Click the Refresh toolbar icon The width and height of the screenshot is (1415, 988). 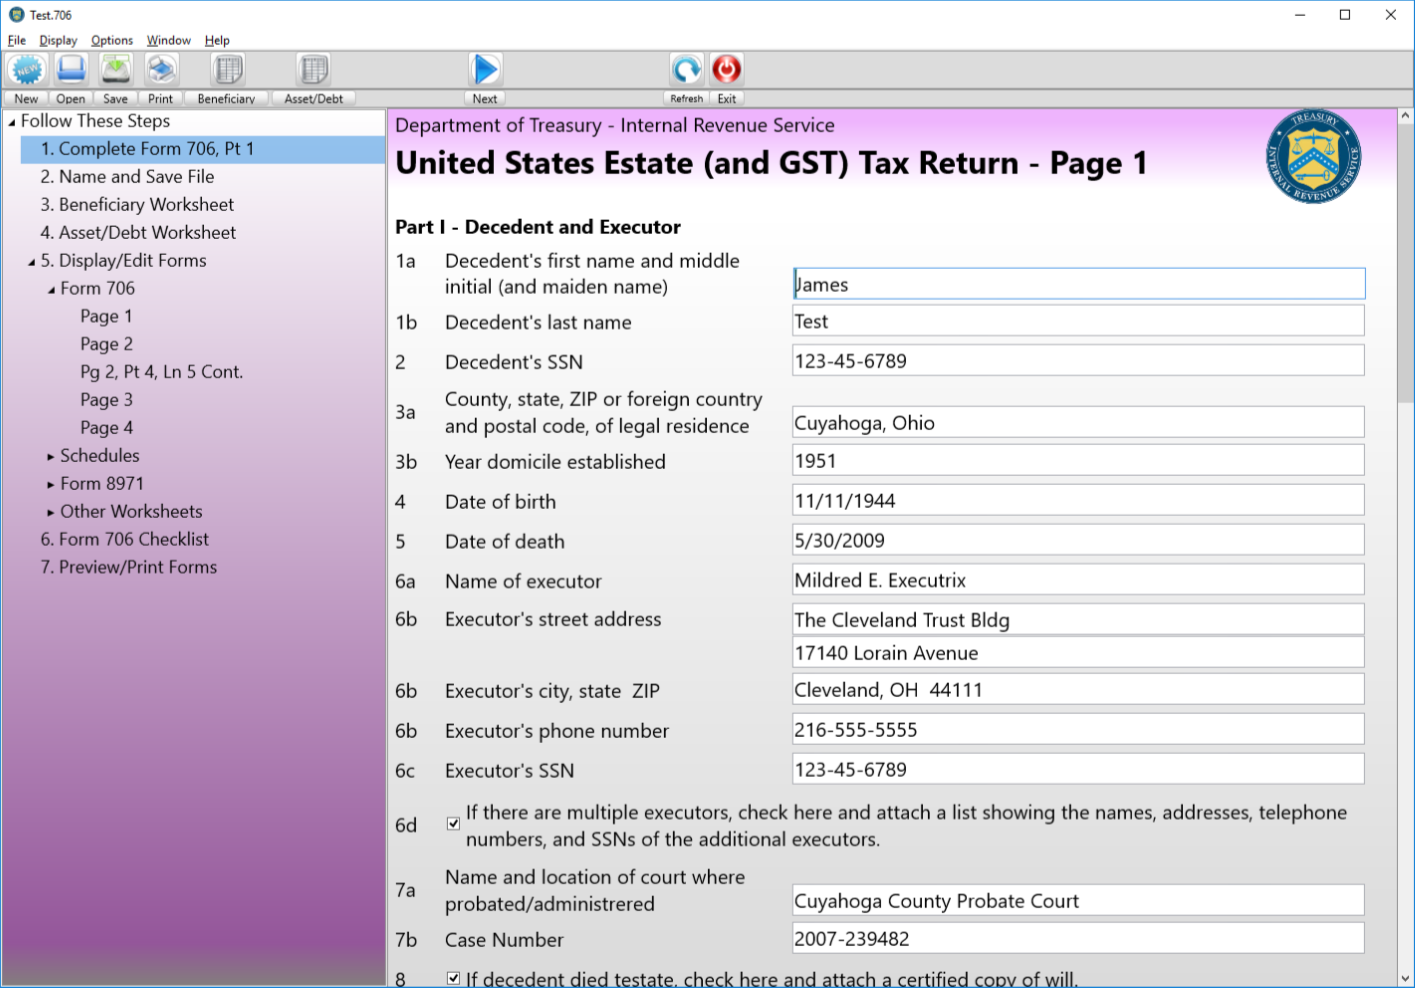(x=686, y=69)
